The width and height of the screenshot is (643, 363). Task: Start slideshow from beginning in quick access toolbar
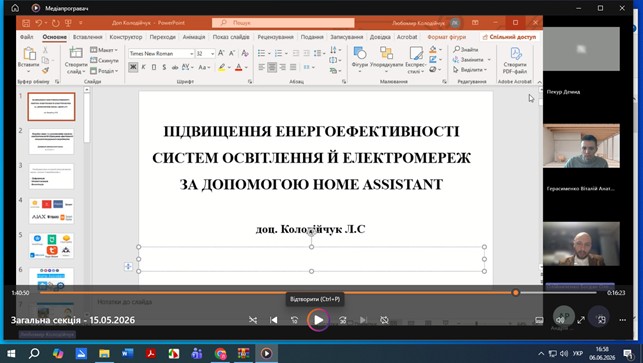click(68, 23)
